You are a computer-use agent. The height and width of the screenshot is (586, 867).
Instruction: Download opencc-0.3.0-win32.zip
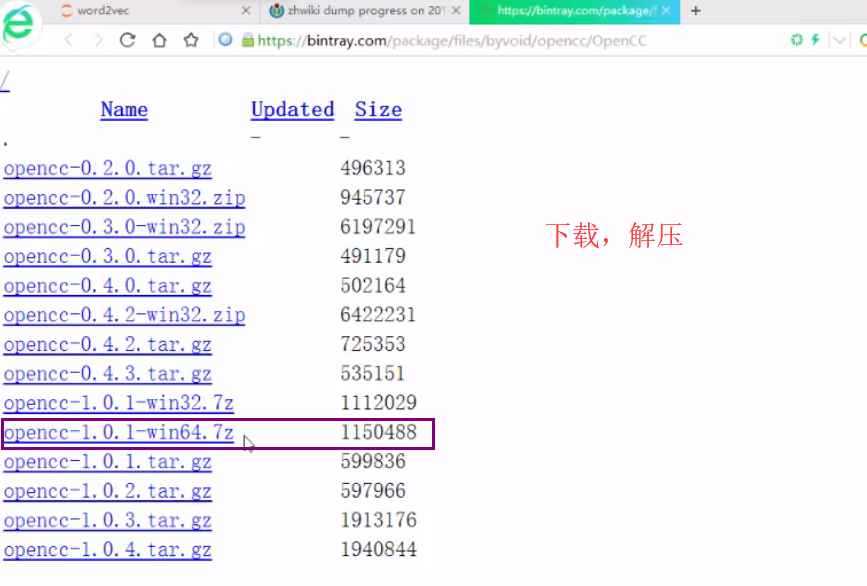point(124,227)
